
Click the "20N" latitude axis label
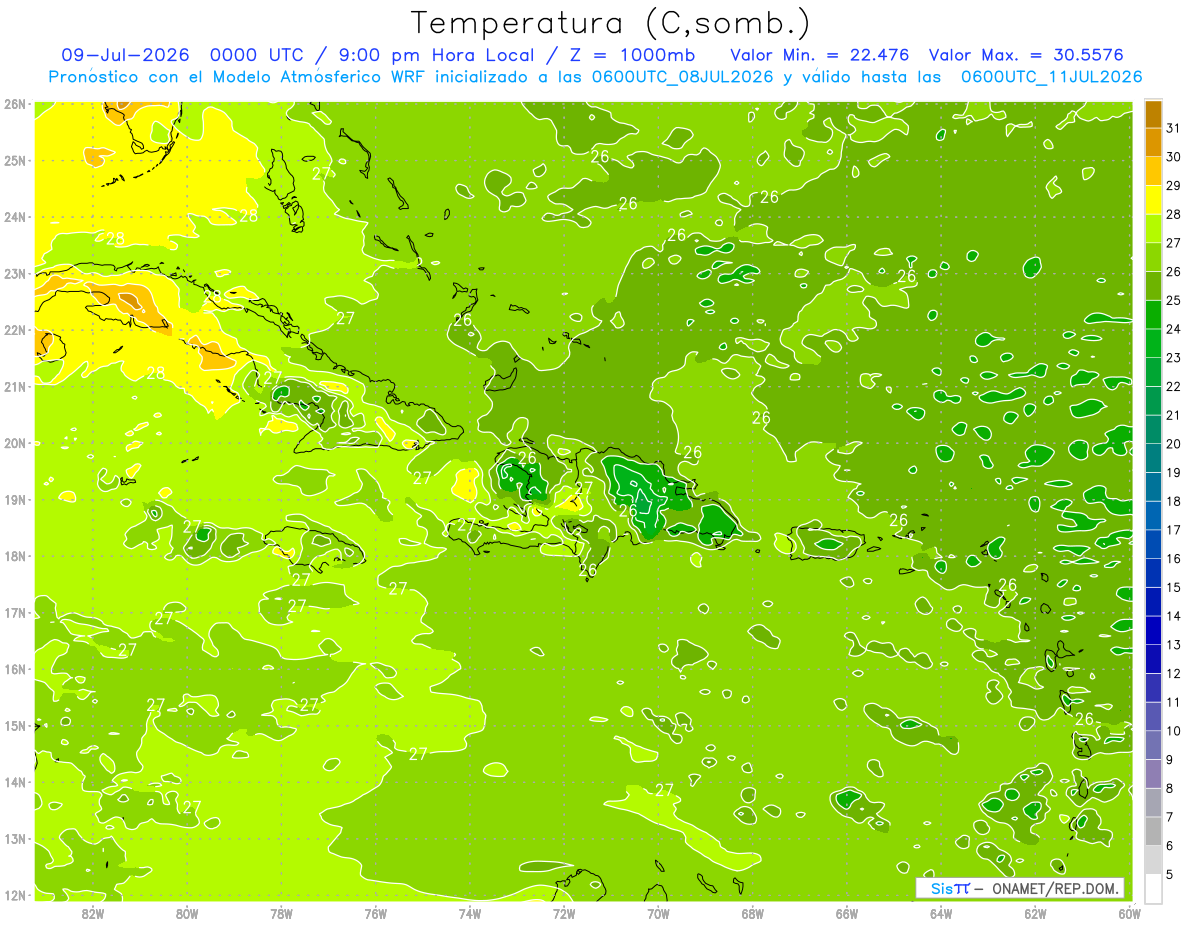[x=14, y=443]
